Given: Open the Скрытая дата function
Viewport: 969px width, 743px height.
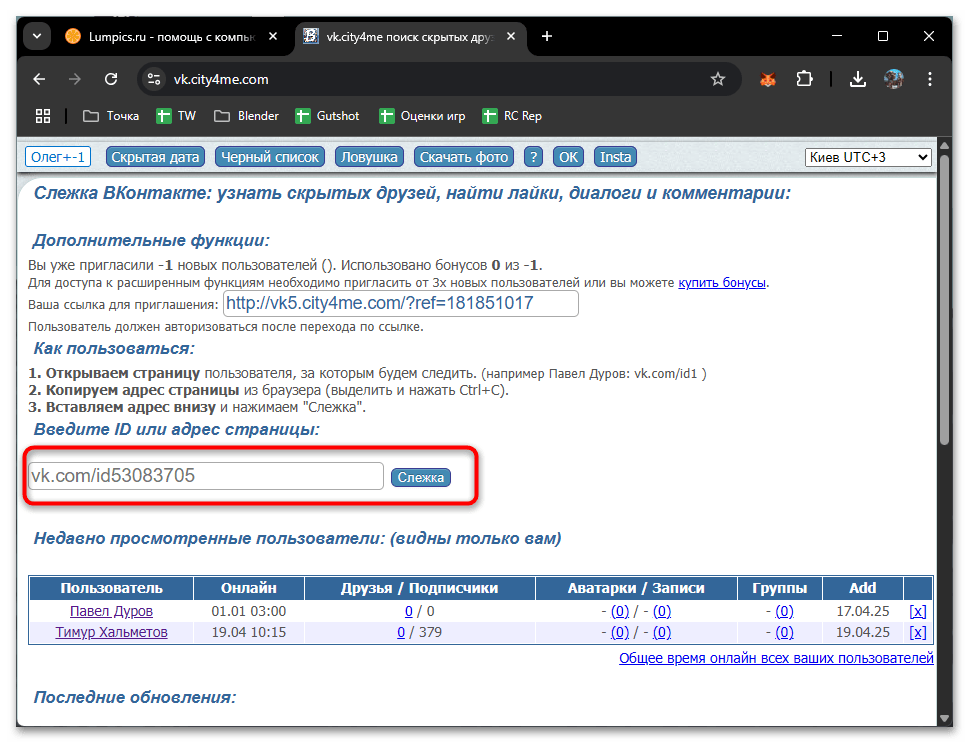Looking at the screenshot, I should pos(155,157).
